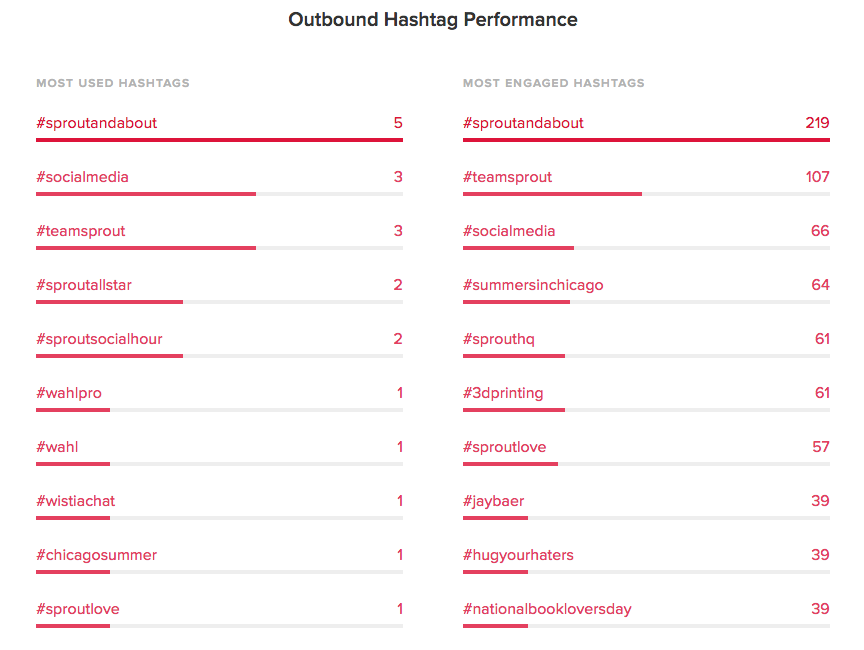Click #teamsprout with 107 engagements

tap(507, 177)
